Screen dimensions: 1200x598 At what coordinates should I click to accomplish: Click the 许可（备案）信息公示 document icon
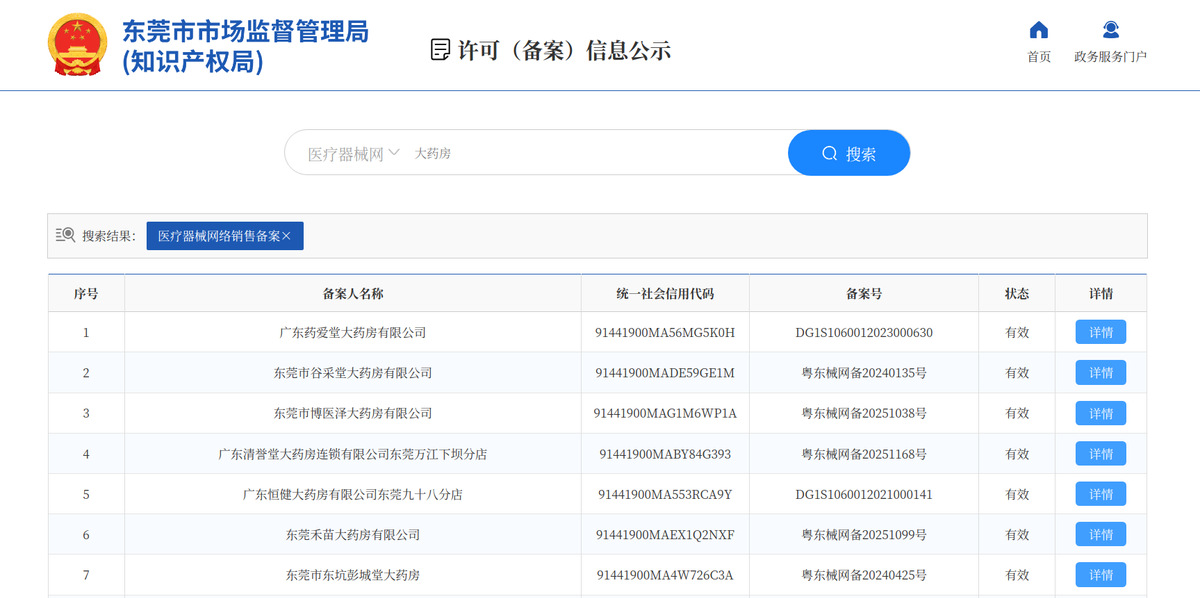[439, 50]
